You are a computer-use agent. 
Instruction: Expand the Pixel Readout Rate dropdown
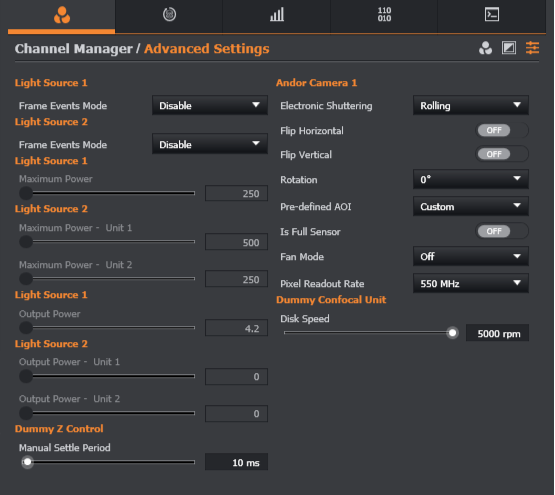tap(471, 283)
